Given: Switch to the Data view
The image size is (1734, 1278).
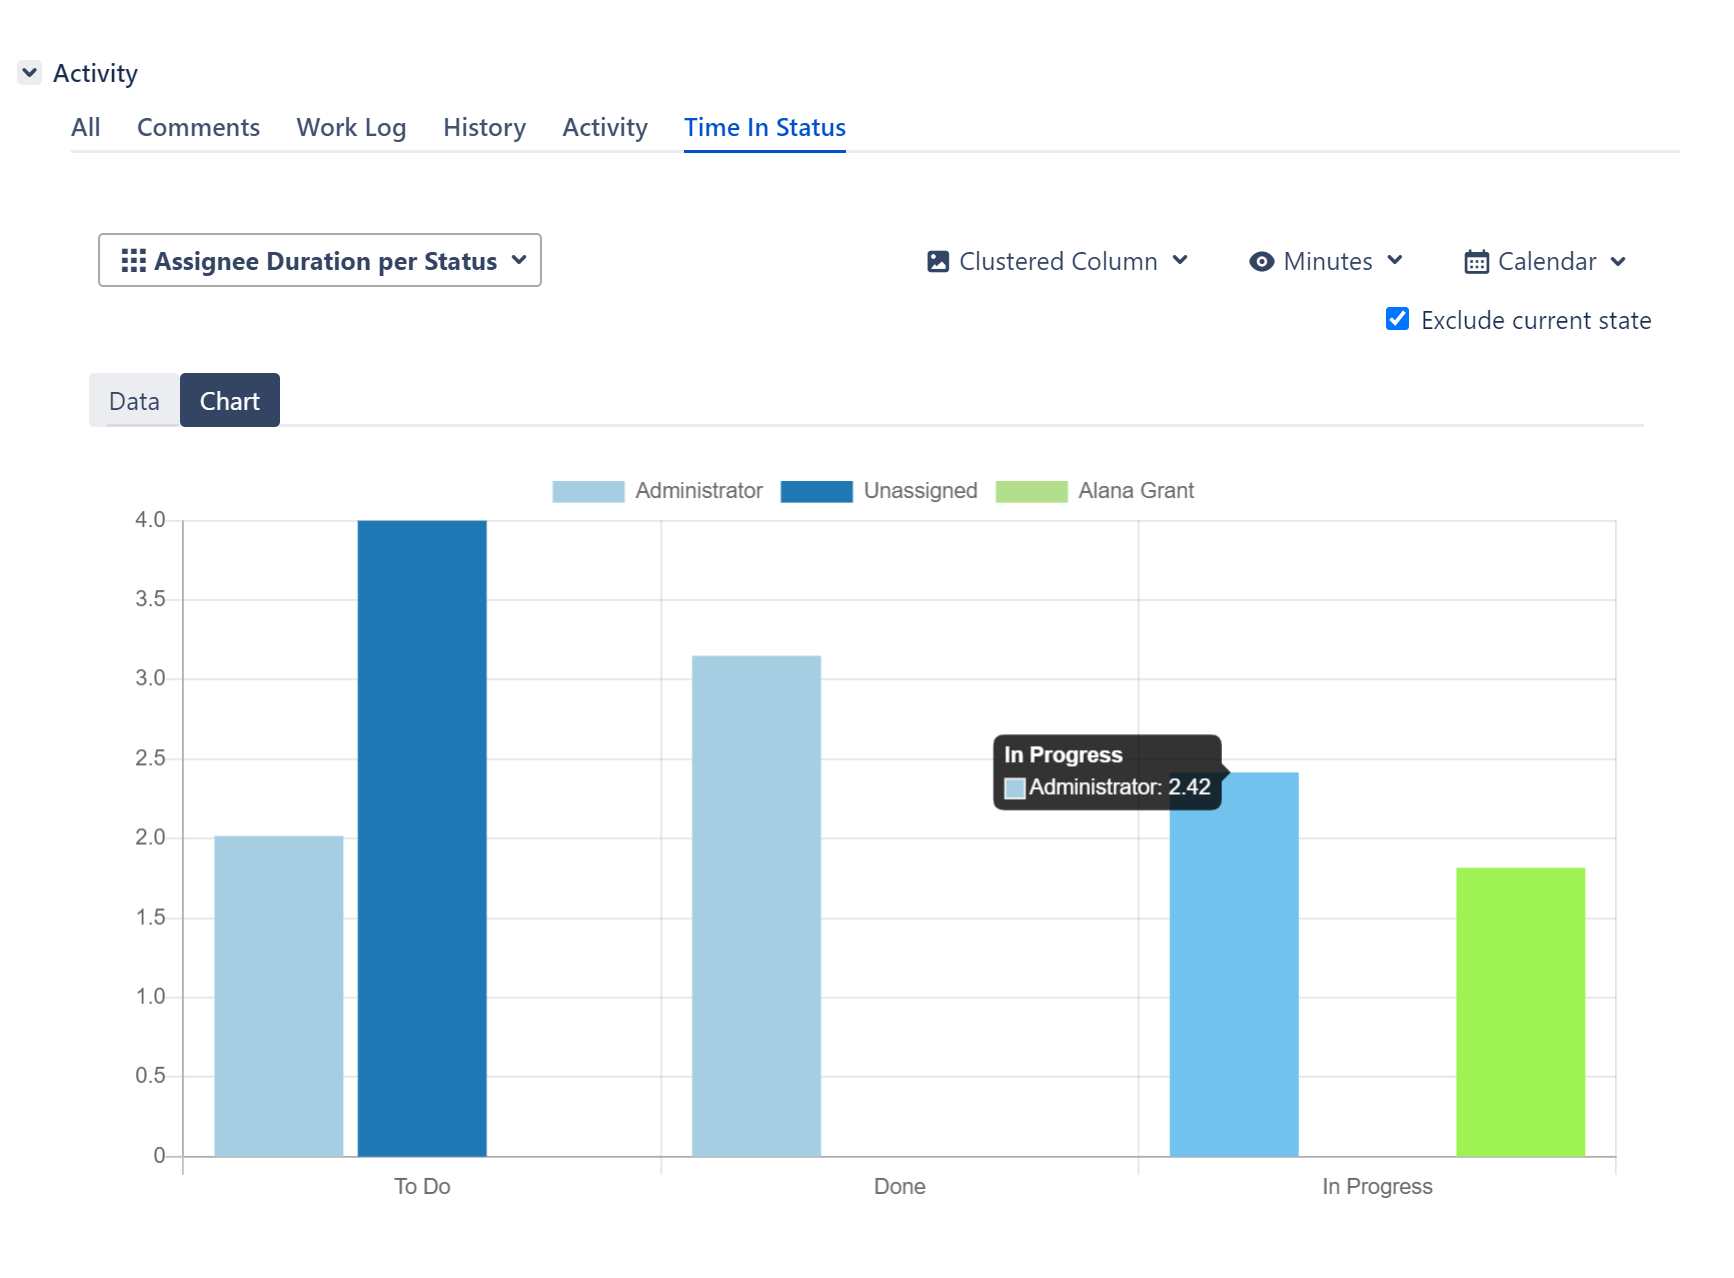Looking at the screenshot, I should (134, 401).
